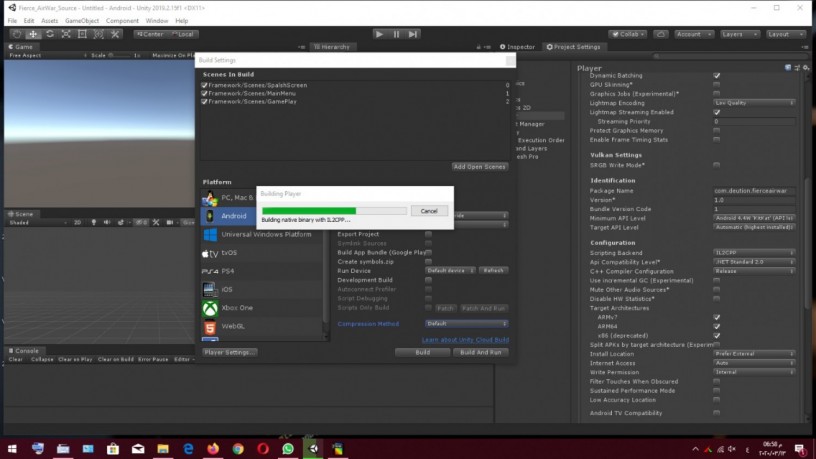Open WhatsApp from the taskbar
Image resolution: width=816 pixels, height=459 pixels.
[288, 449]
